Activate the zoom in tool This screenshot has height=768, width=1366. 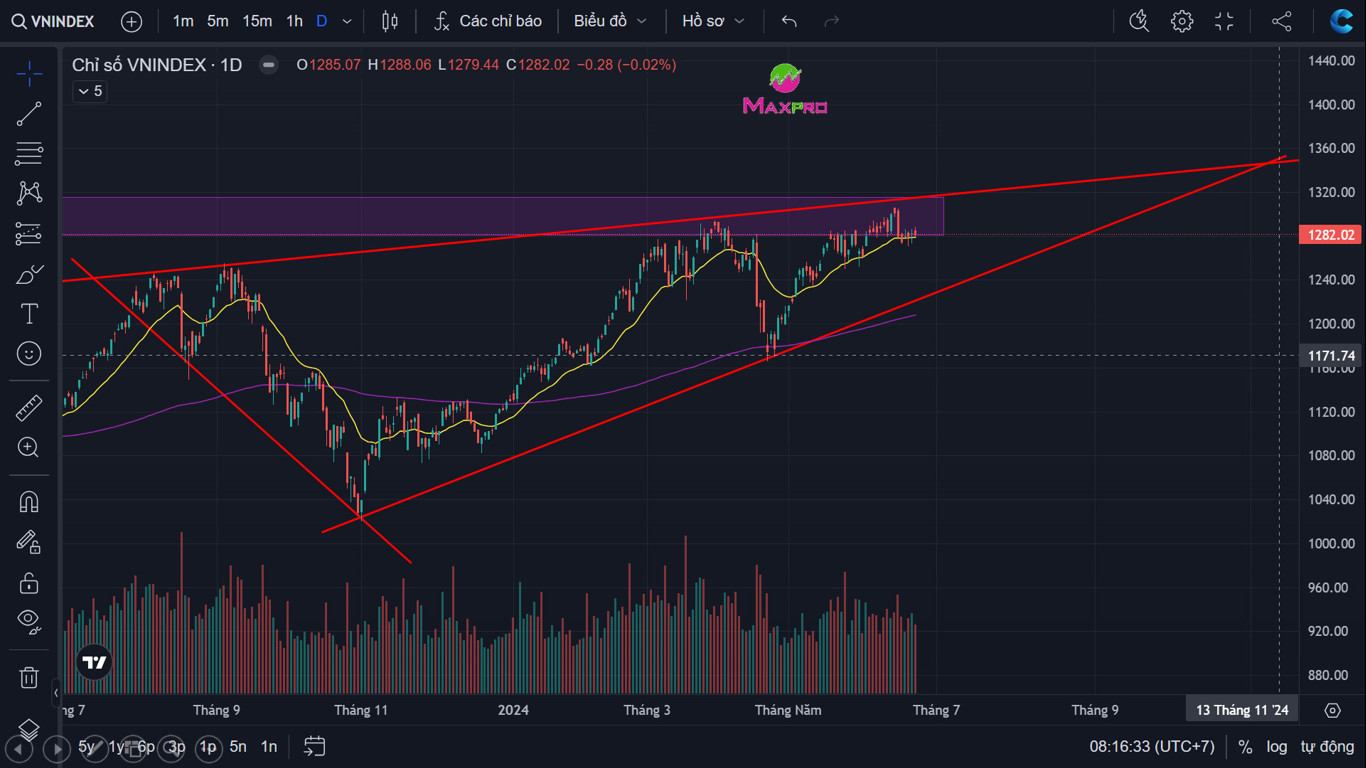point(29,448)
